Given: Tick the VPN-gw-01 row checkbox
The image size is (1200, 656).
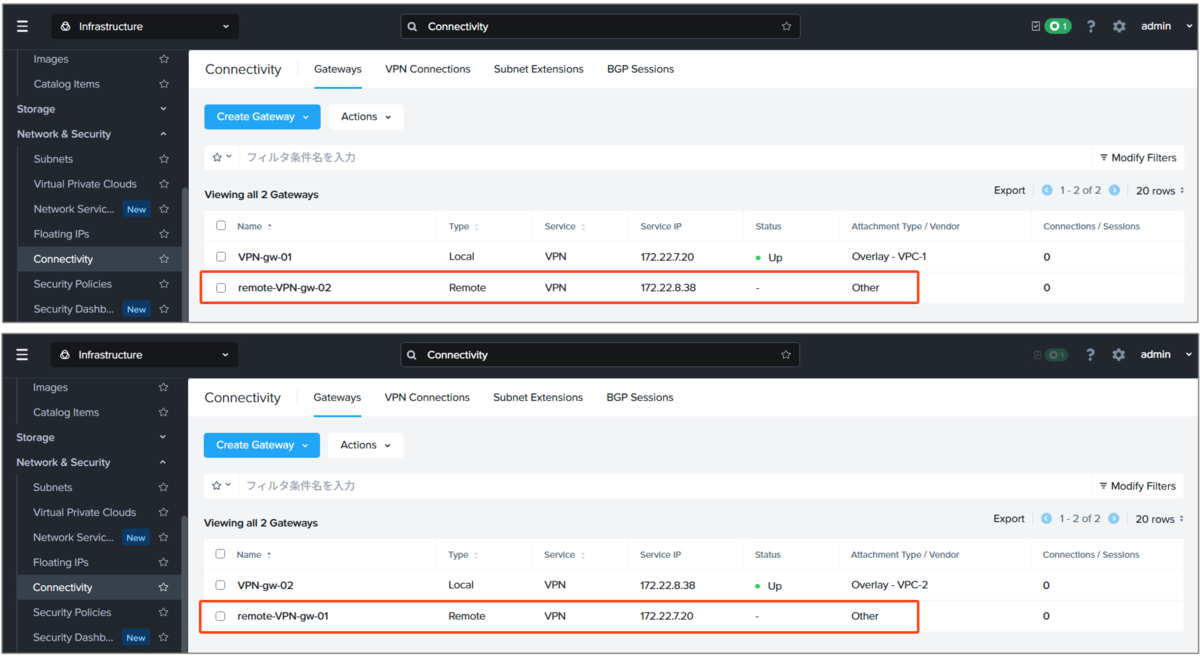Looking at the screenshot, I should pyautogui.click(x=221, y=257).
